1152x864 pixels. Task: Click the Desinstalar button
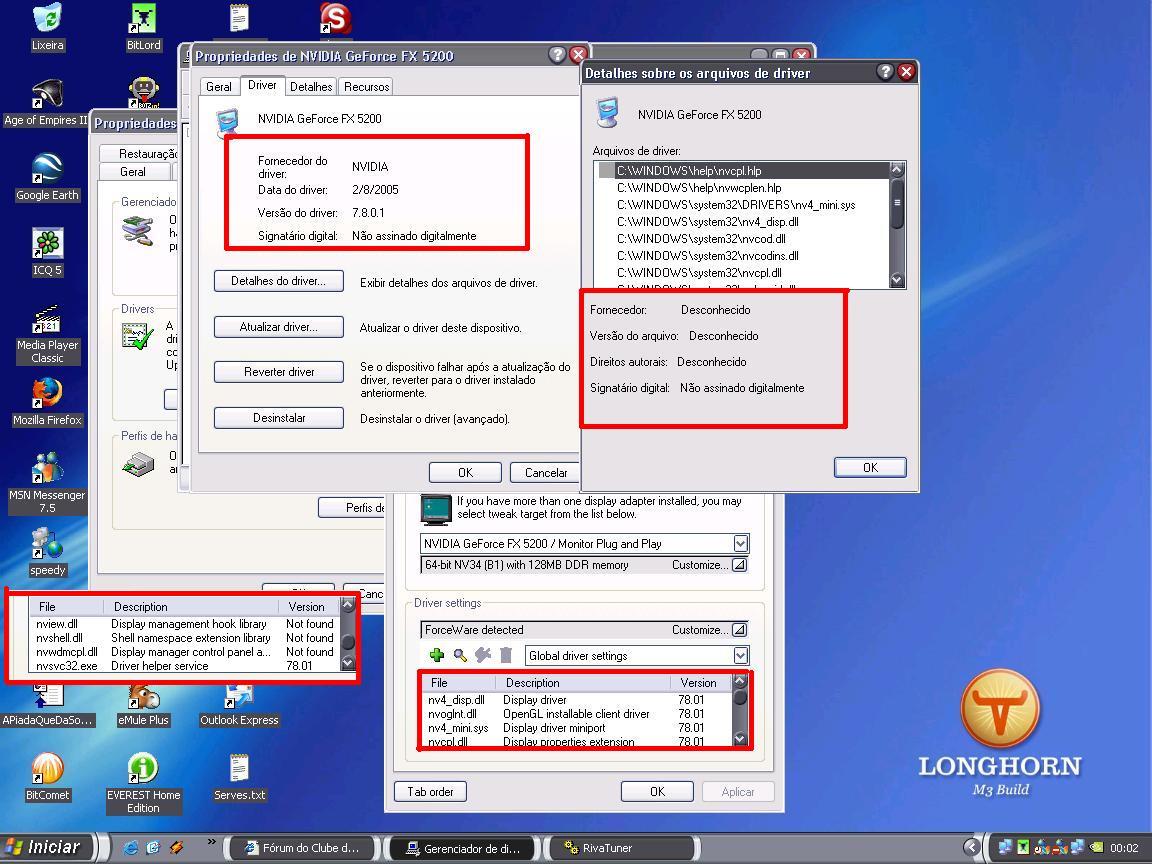[278, 417]
